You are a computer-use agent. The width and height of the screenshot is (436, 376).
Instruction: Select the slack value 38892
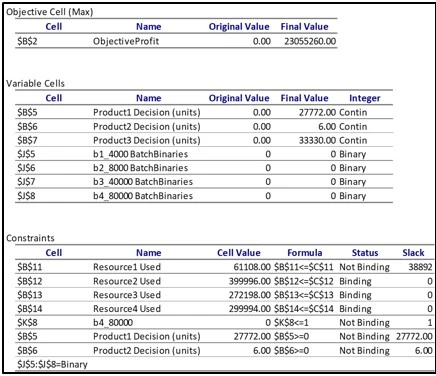(420, 267)
